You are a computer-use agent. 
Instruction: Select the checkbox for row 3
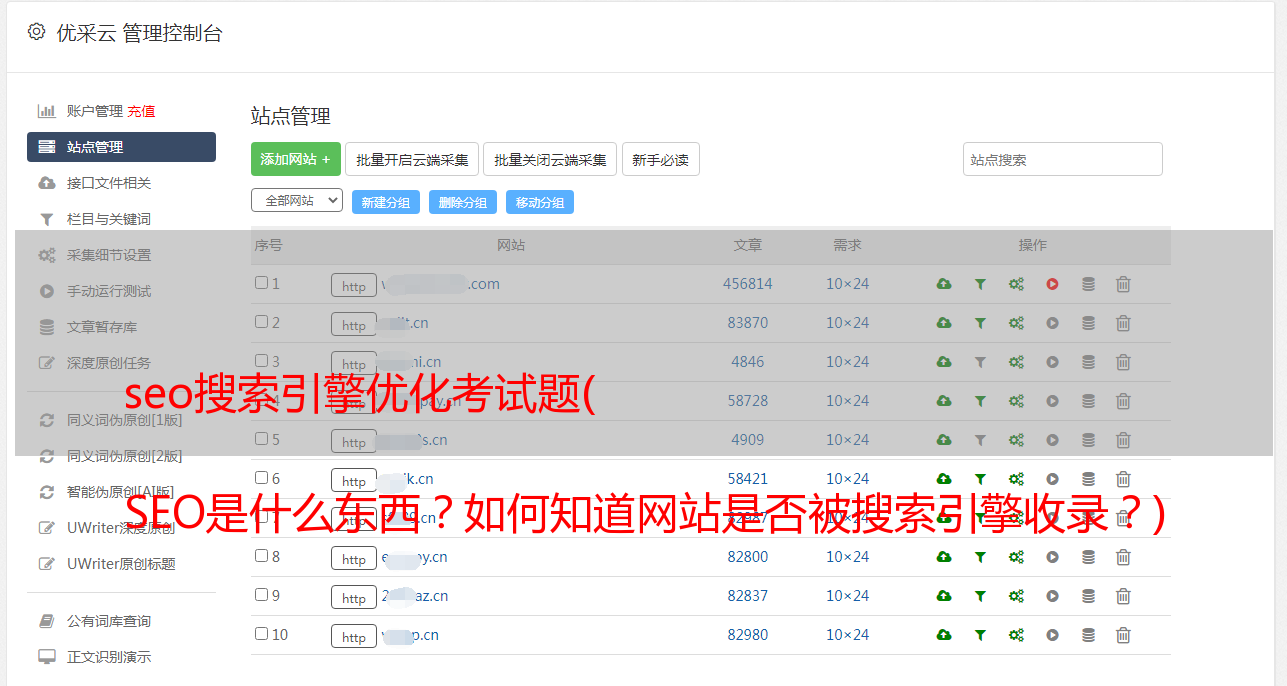click(261, 361)
